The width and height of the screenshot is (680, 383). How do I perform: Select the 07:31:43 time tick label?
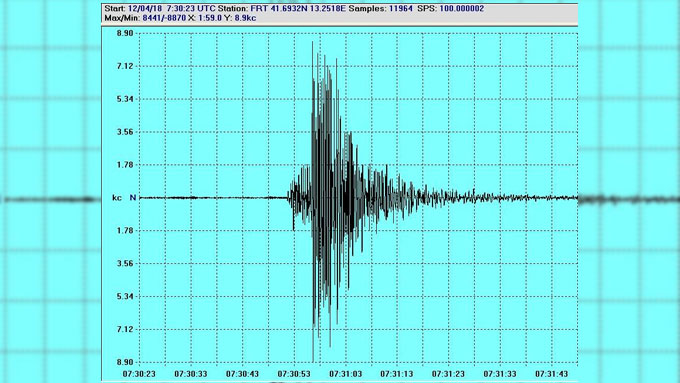pos(551,374)
